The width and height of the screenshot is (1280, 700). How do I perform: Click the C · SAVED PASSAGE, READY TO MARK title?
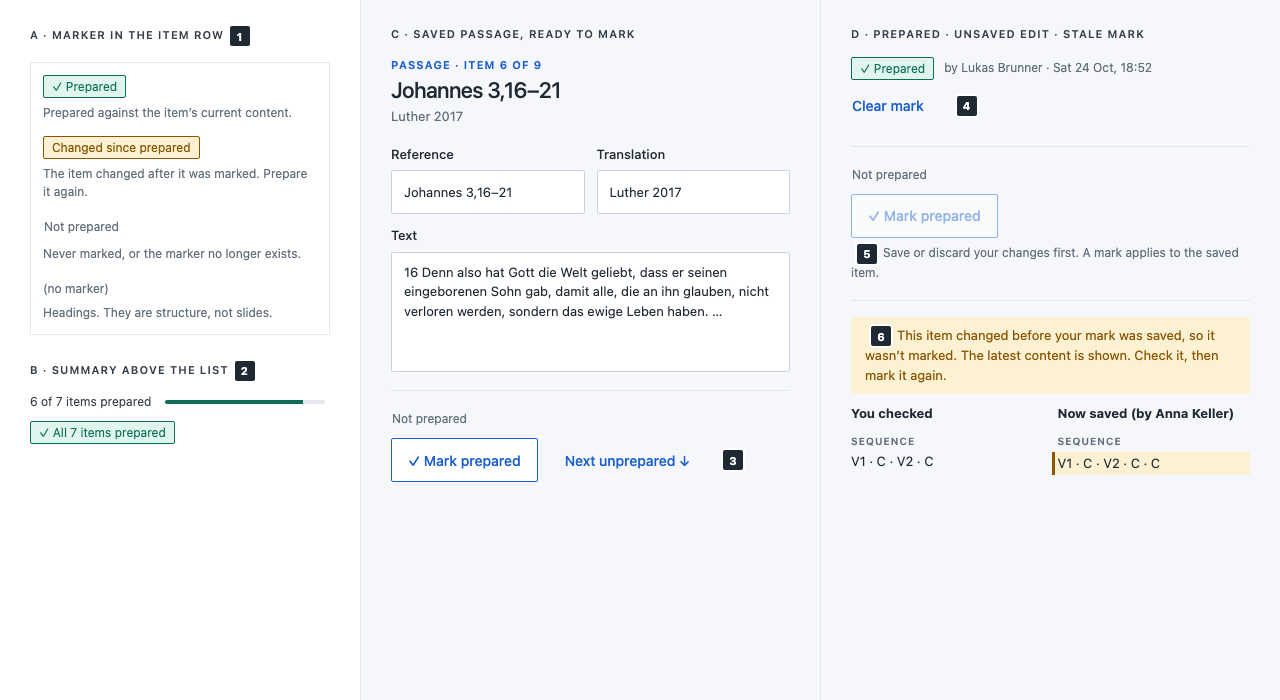coord(513,34)
